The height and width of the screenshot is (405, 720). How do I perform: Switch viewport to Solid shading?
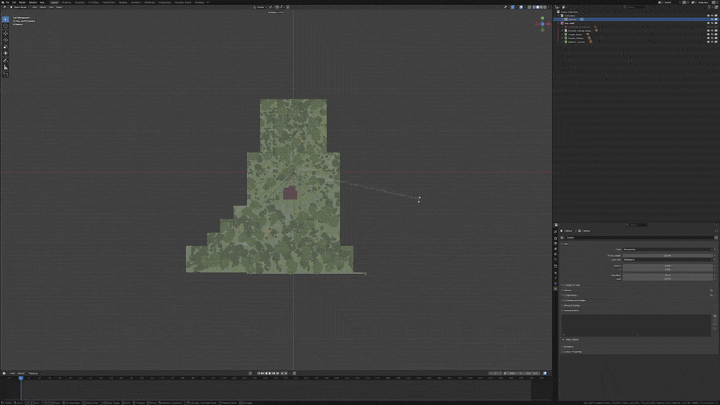click(x=538, y=7)
